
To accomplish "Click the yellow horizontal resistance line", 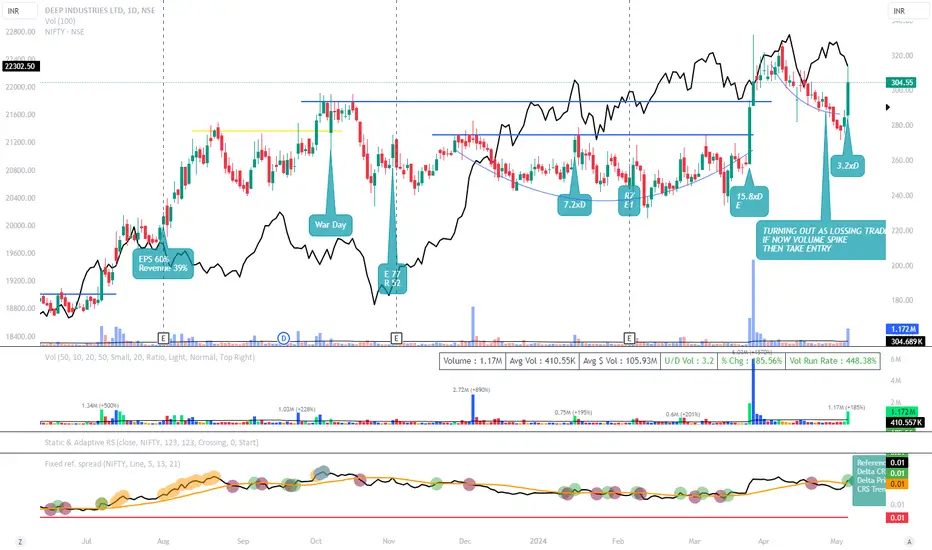I will pos(266,131).
